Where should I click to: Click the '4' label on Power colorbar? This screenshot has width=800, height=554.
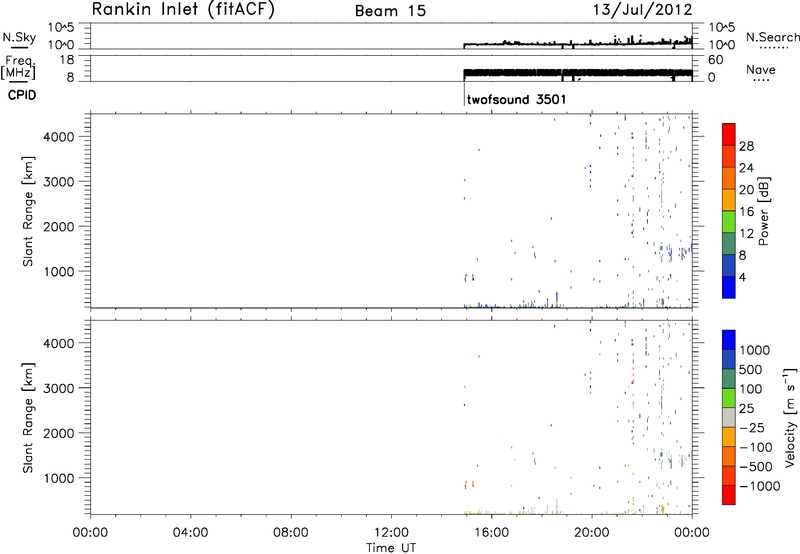coord(743,277)
